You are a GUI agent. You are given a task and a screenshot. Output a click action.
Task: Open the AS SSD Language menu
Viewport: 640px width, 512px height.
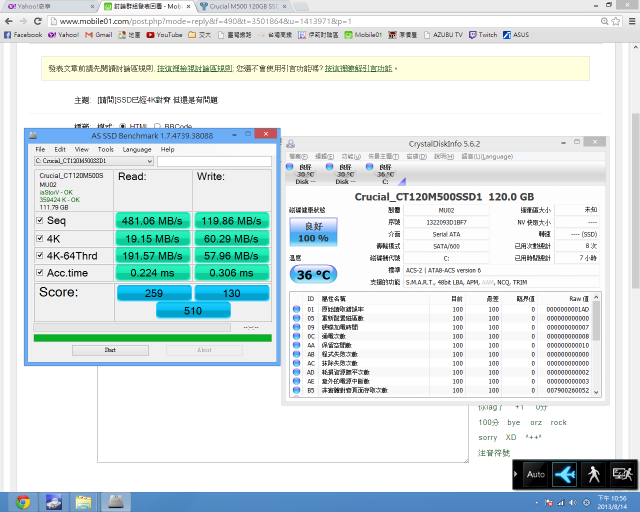click(x=137, y=149)
